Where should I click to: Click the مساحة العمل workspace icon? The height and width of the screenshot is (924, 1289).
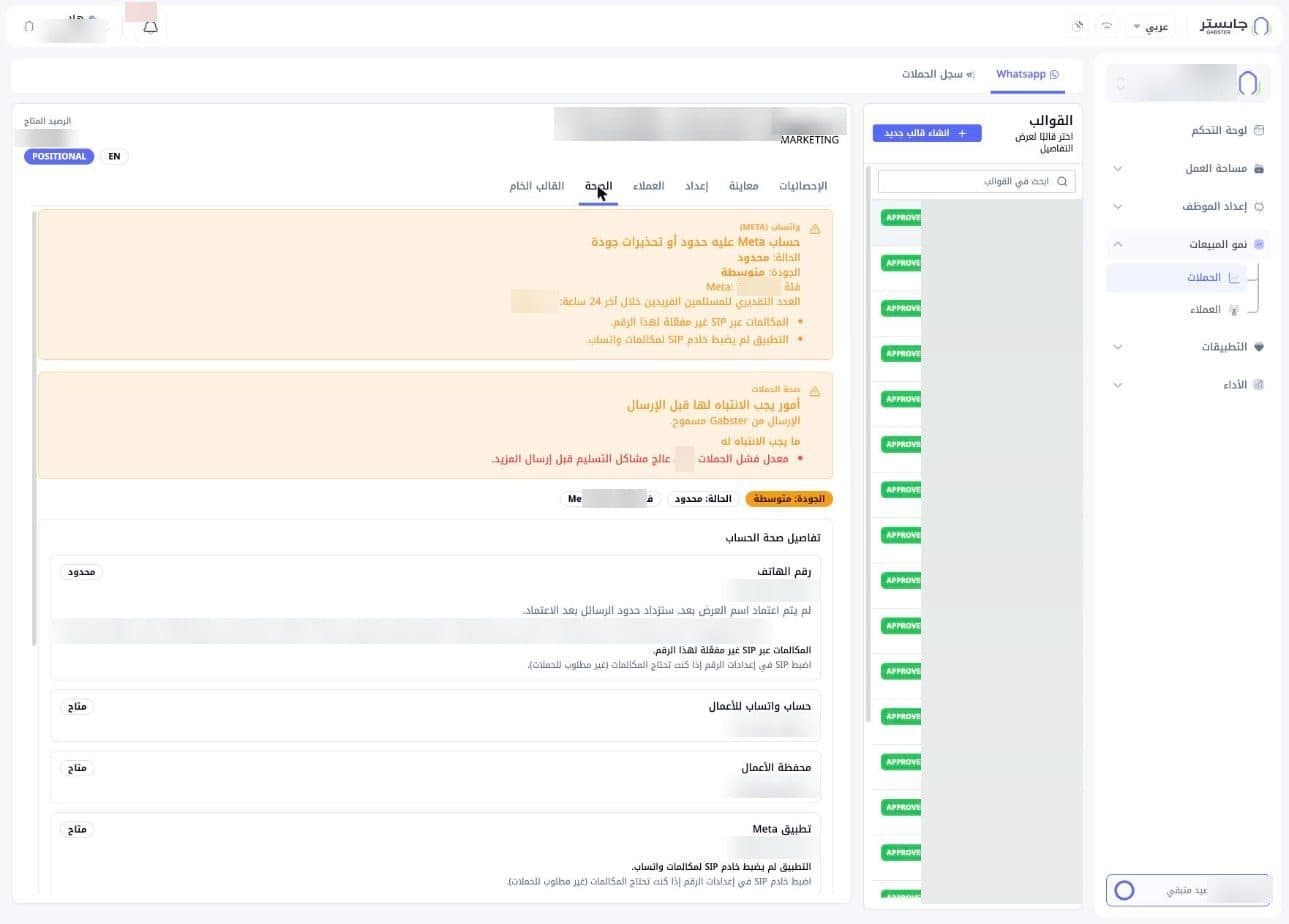coord(1259,169)
